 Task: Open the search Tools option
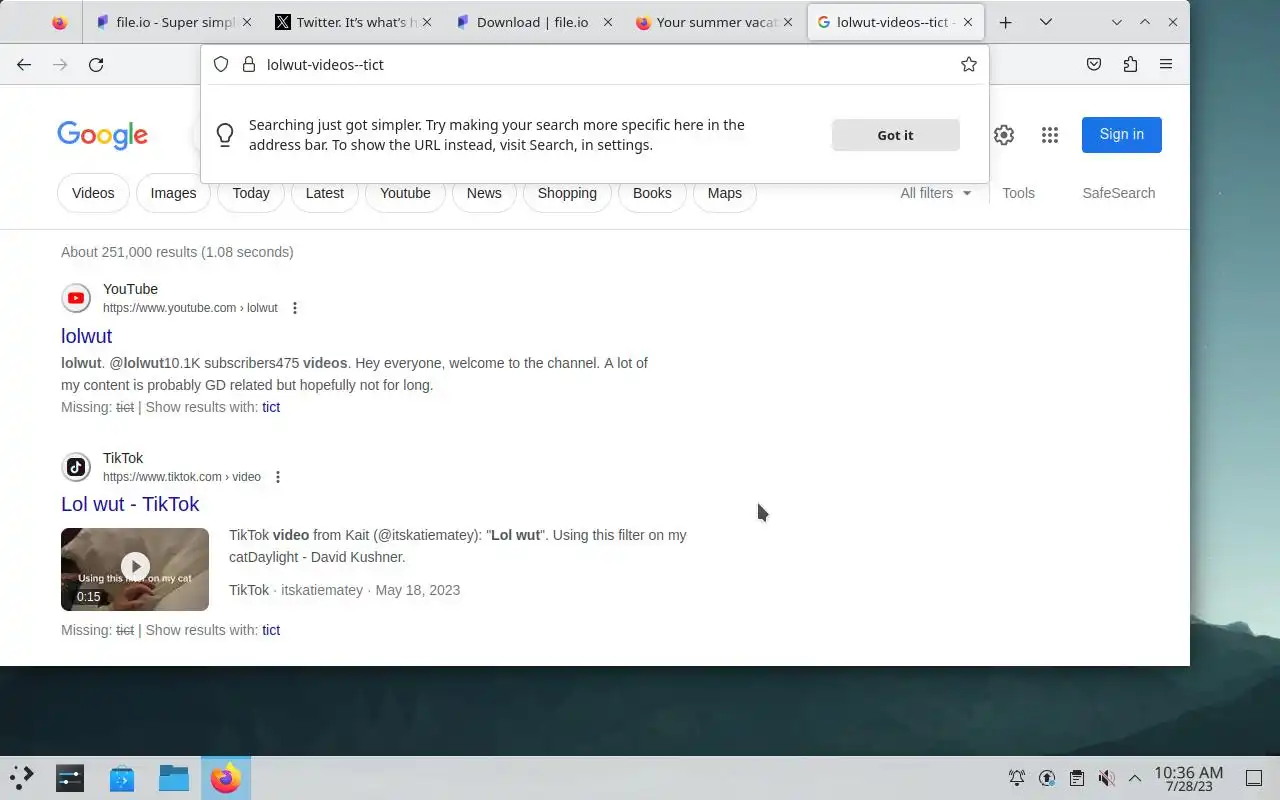(x=1018, y=193)
